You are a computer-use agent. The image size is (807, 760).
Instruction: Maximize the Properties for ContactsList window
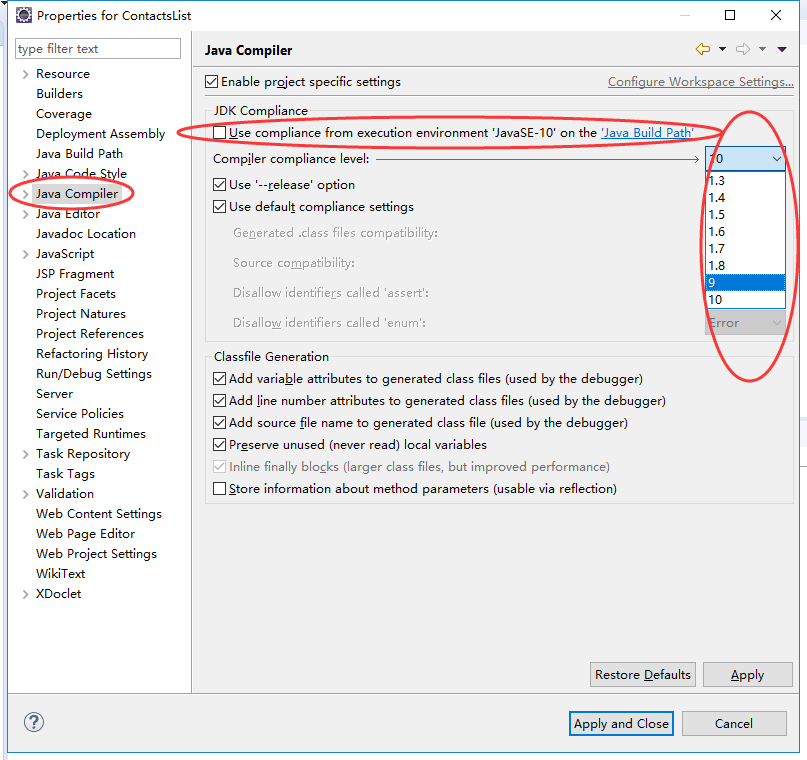click(x=730, y=15)
